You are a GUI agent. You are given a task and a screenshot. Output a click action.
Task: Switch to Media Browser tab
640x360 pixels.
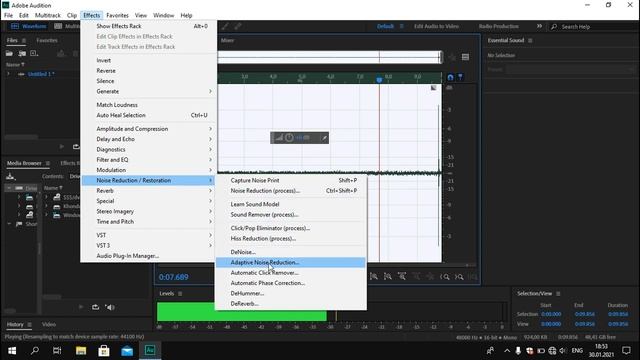coord(24,163)
